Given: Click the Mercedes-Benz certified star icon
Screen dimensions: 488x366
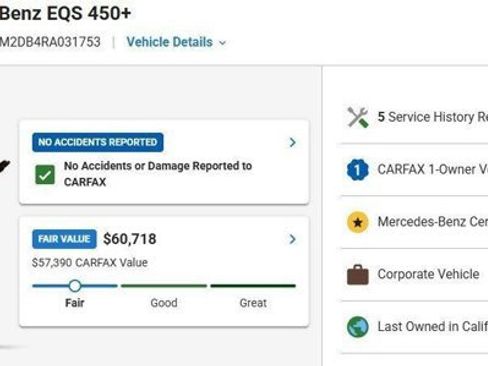Looking at the screenshot, I should pyautogui.click(x=358, y=222).
